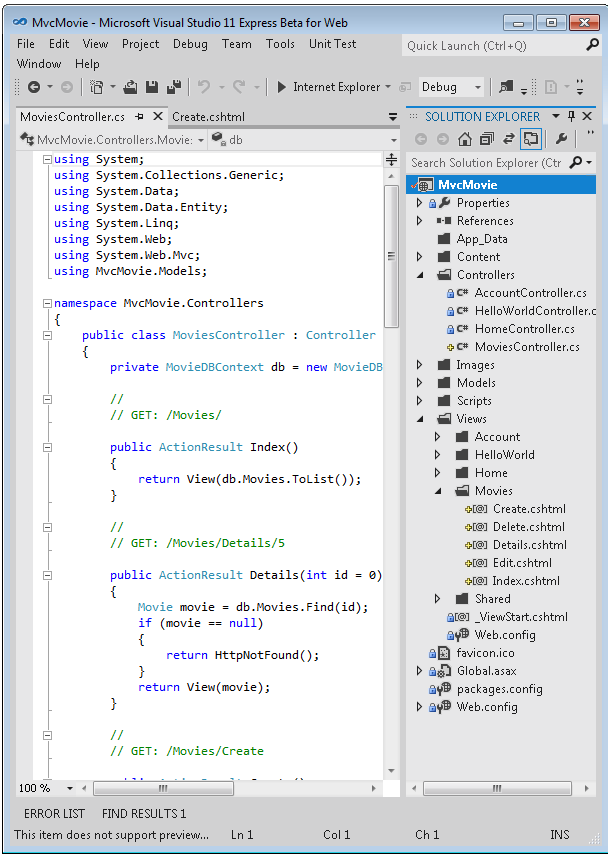Click the New Project toolbar icon
This screenshot has width=608, height=857.
coord(97,87)
